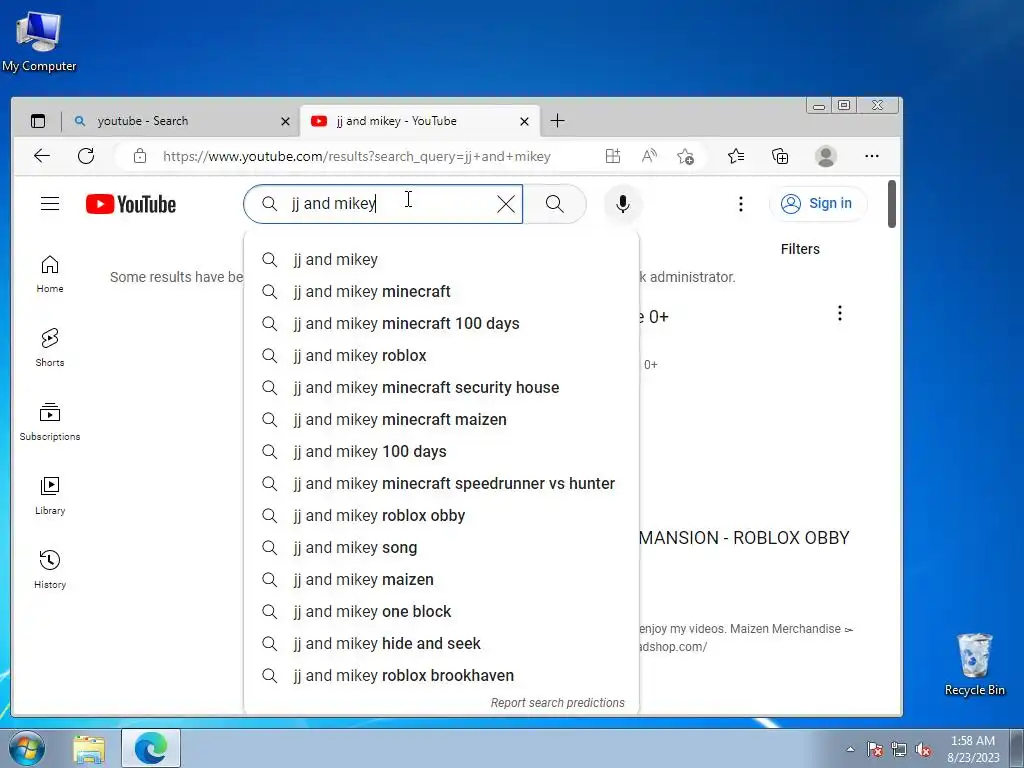Open Shorts from the sidebar
Screen dimensions: 1024x768
click(x=50, y=348)
